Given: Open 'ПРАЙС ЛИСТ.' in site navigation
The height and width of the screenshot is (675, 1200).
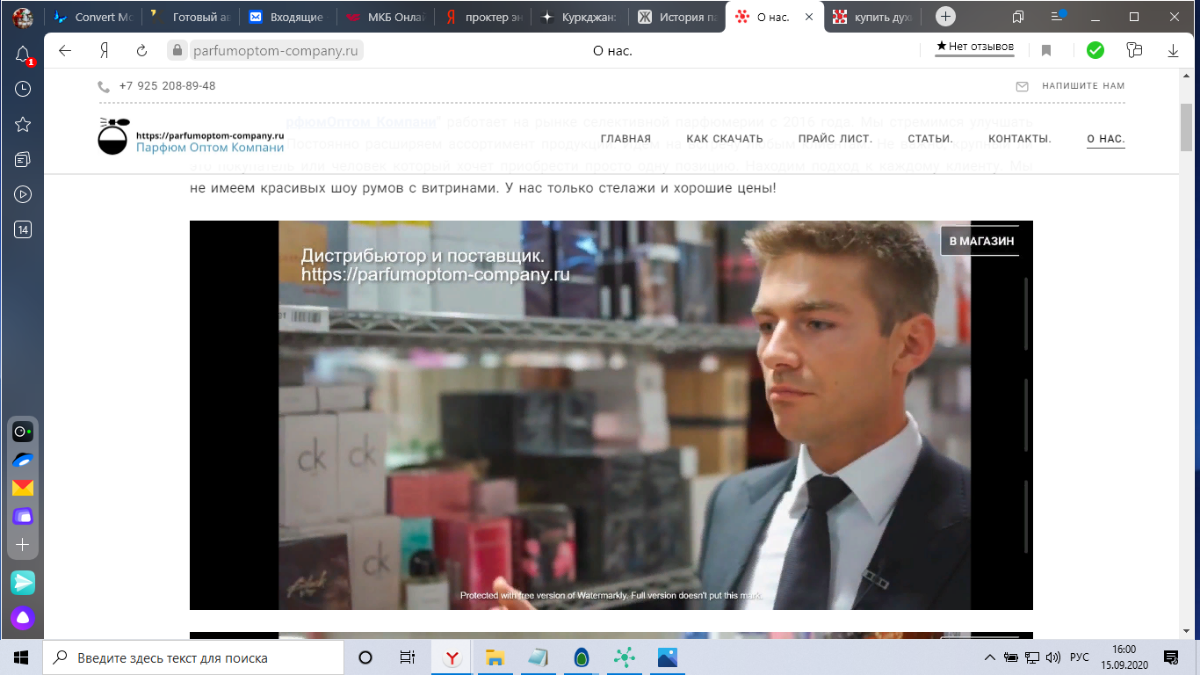Looking at the screenshot, I should [x=835, y=139].
